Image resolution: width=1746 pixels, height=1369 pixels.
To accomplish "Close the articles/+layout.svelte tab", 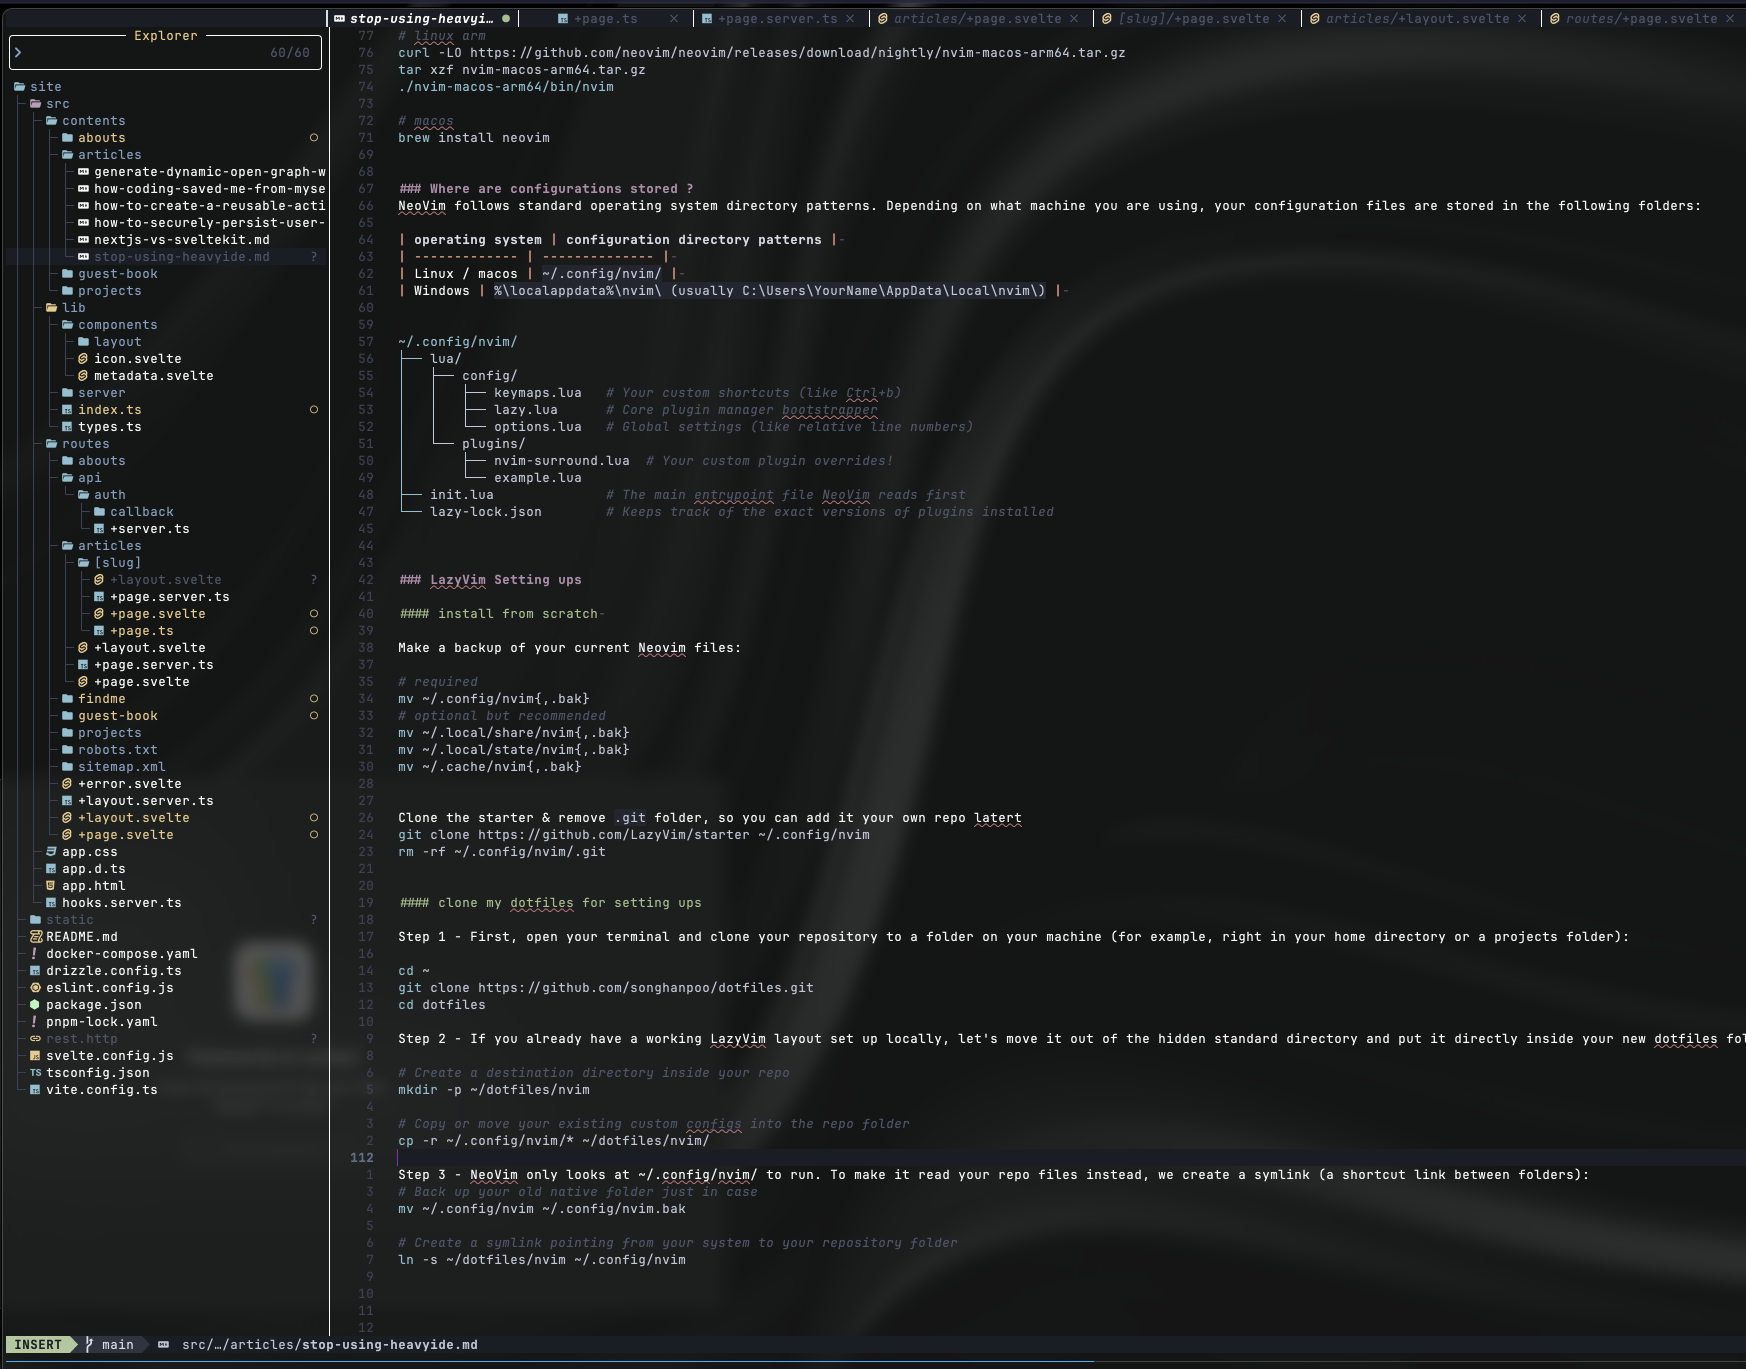I will (1522, 18).
